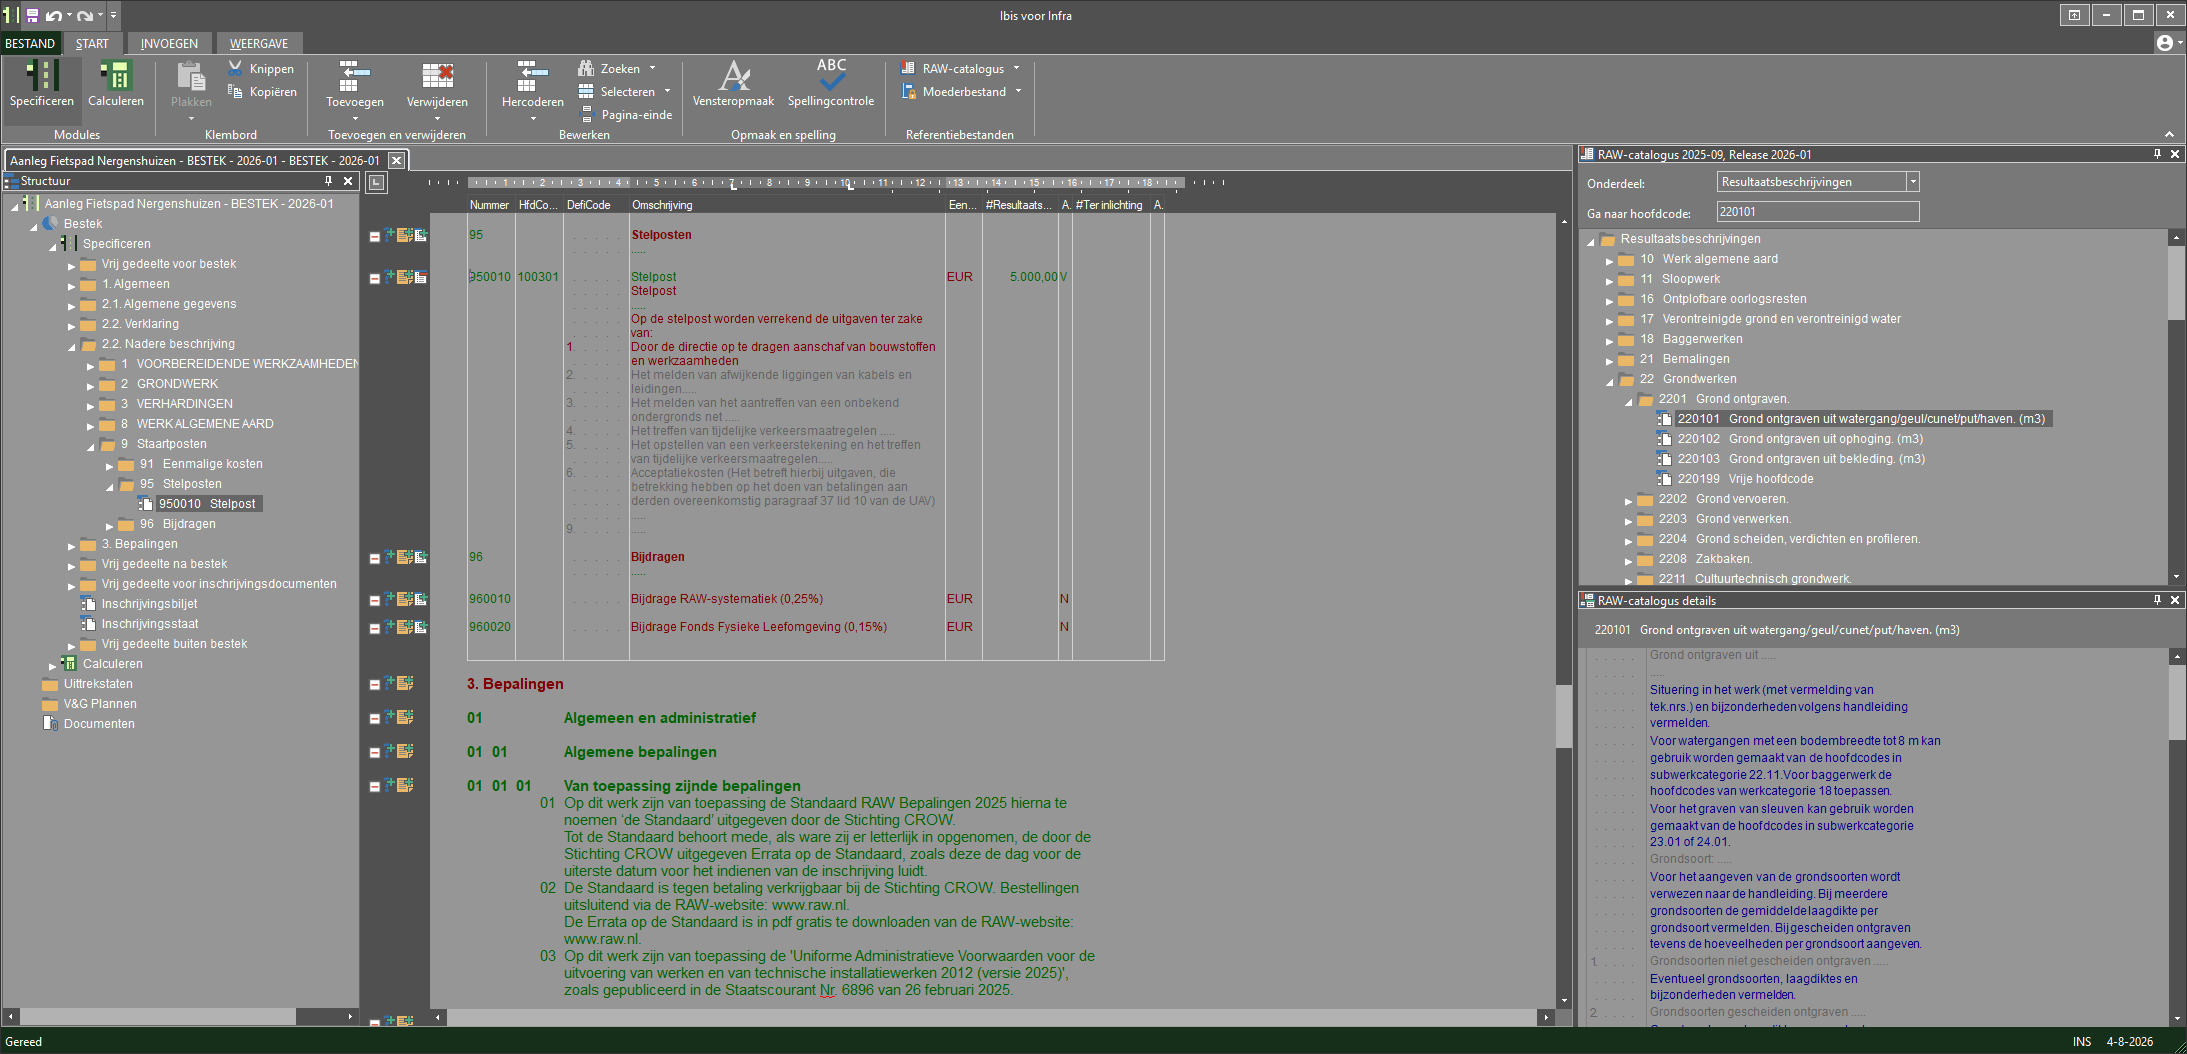Image resolution: width=2187 pixels, height=1054 pixels.
Task: Click the RAW-catalogus book icon
Action: [x=908, y=68]
